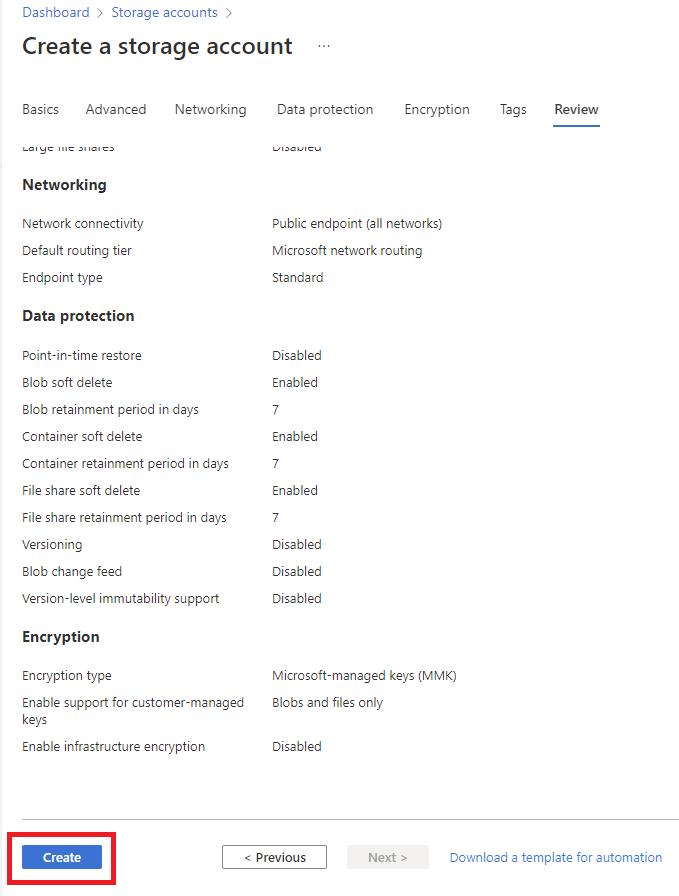Download a template for automation
Screen dimensions: 679x896
pos(556,857)
